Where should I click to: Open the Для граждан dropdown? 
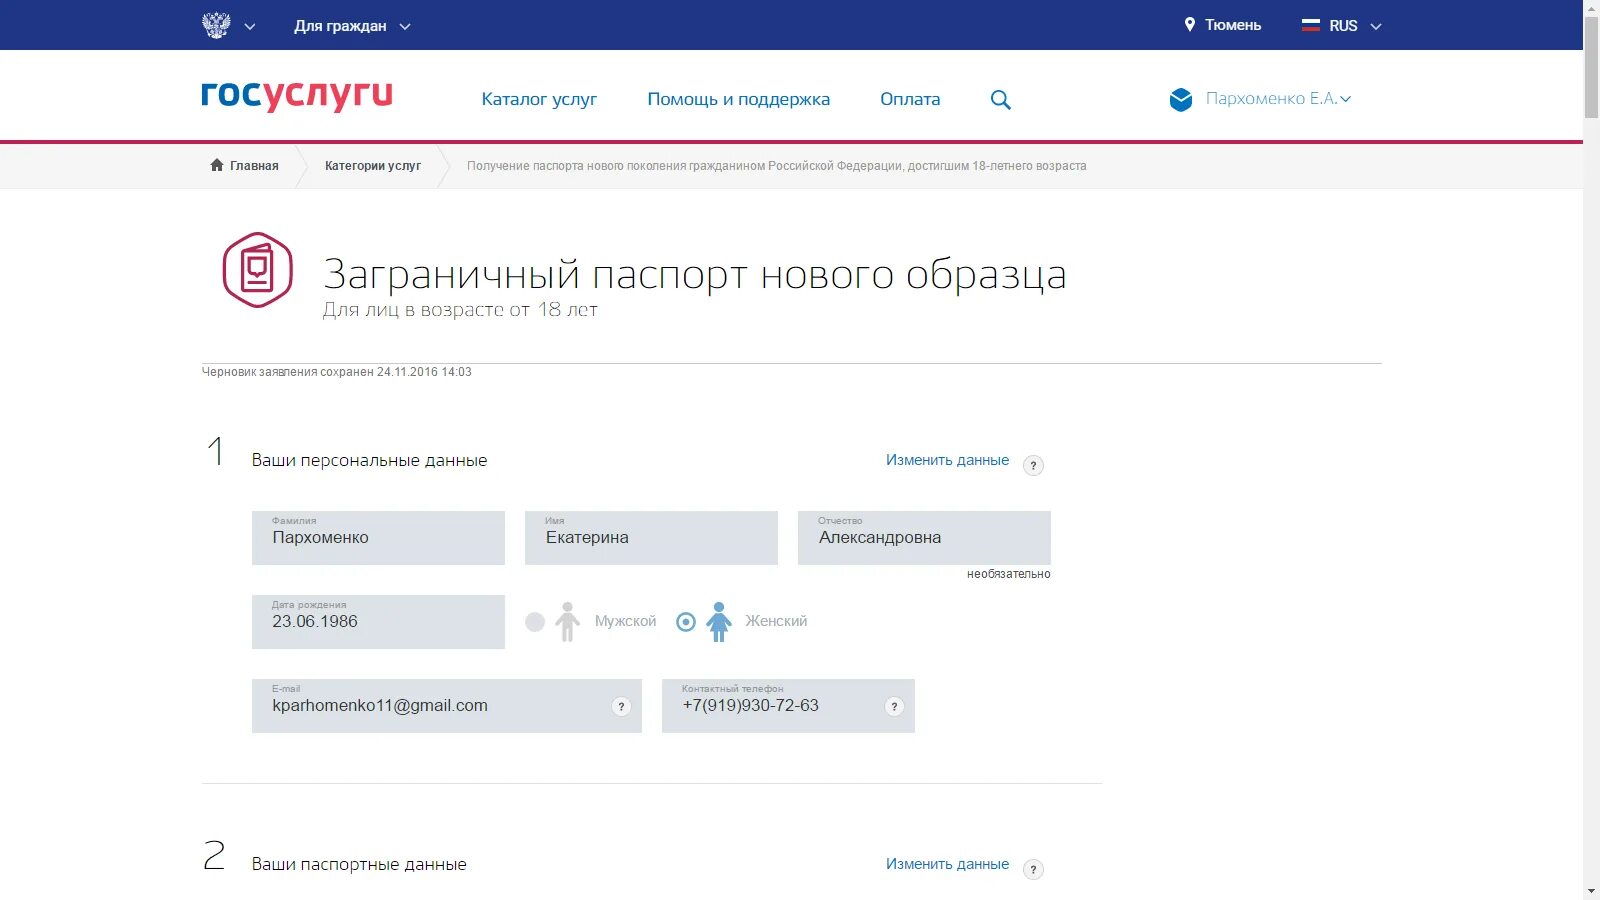pos(352,26)
